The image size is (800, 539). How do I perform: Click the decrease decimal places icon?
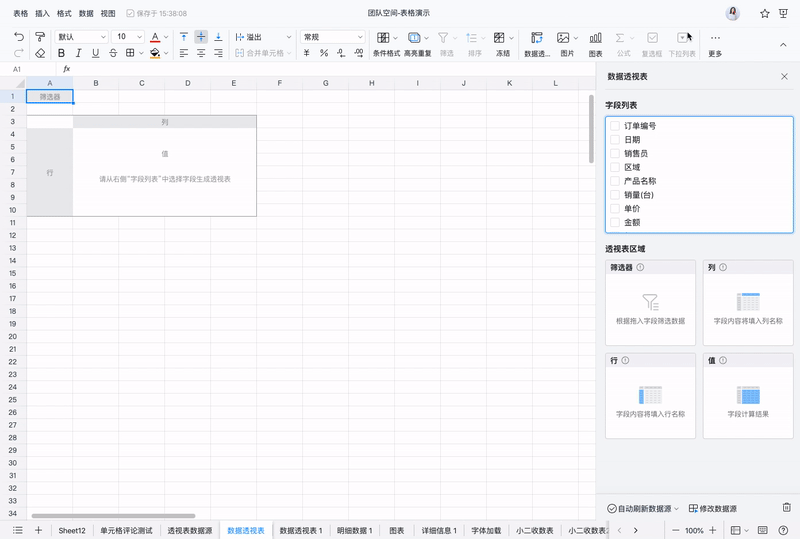(341, 53)
